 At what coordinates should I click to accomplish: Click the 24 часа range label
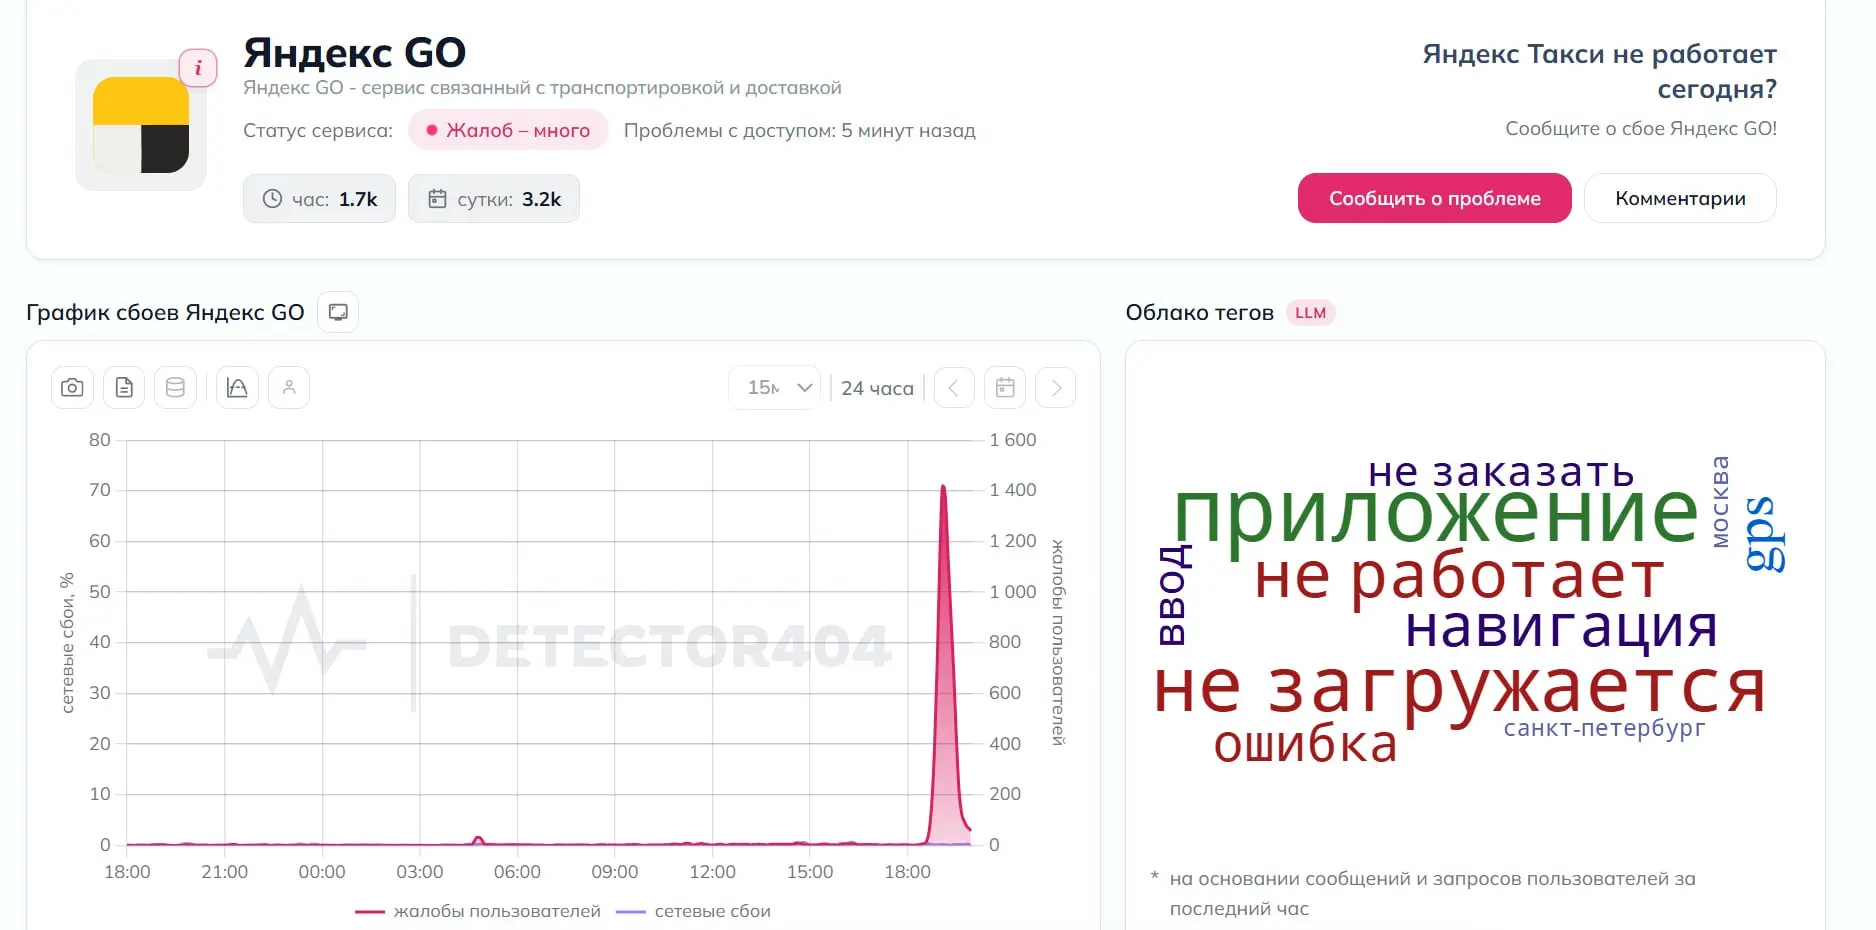pos(877,388)
